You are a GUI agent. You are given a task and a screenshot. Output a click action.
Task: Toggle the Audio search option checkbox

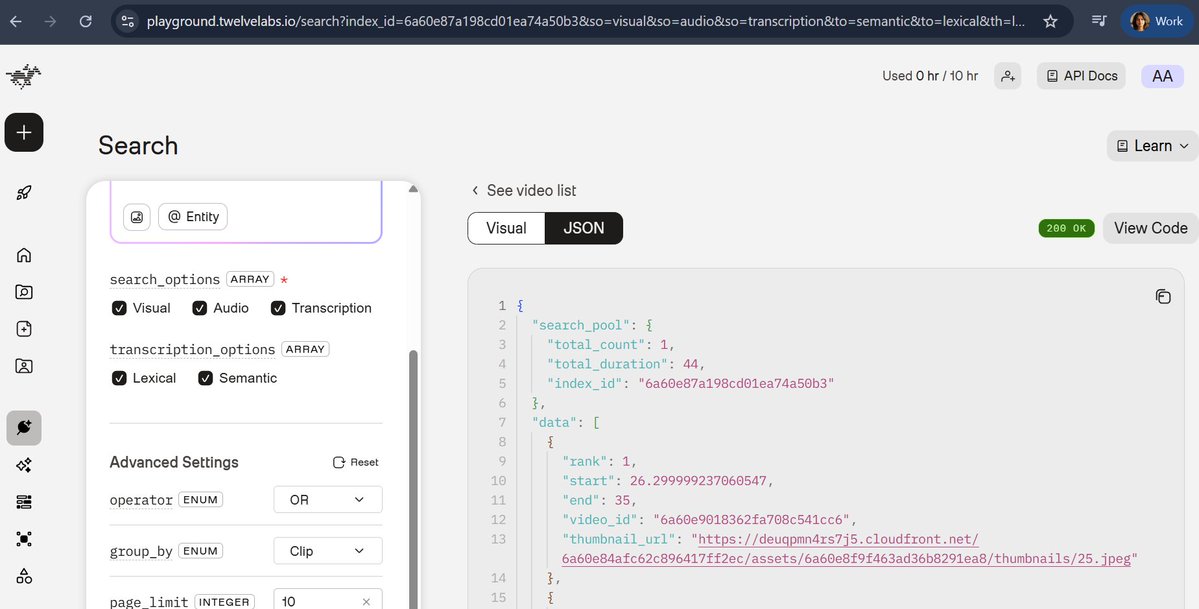point(200,308)
